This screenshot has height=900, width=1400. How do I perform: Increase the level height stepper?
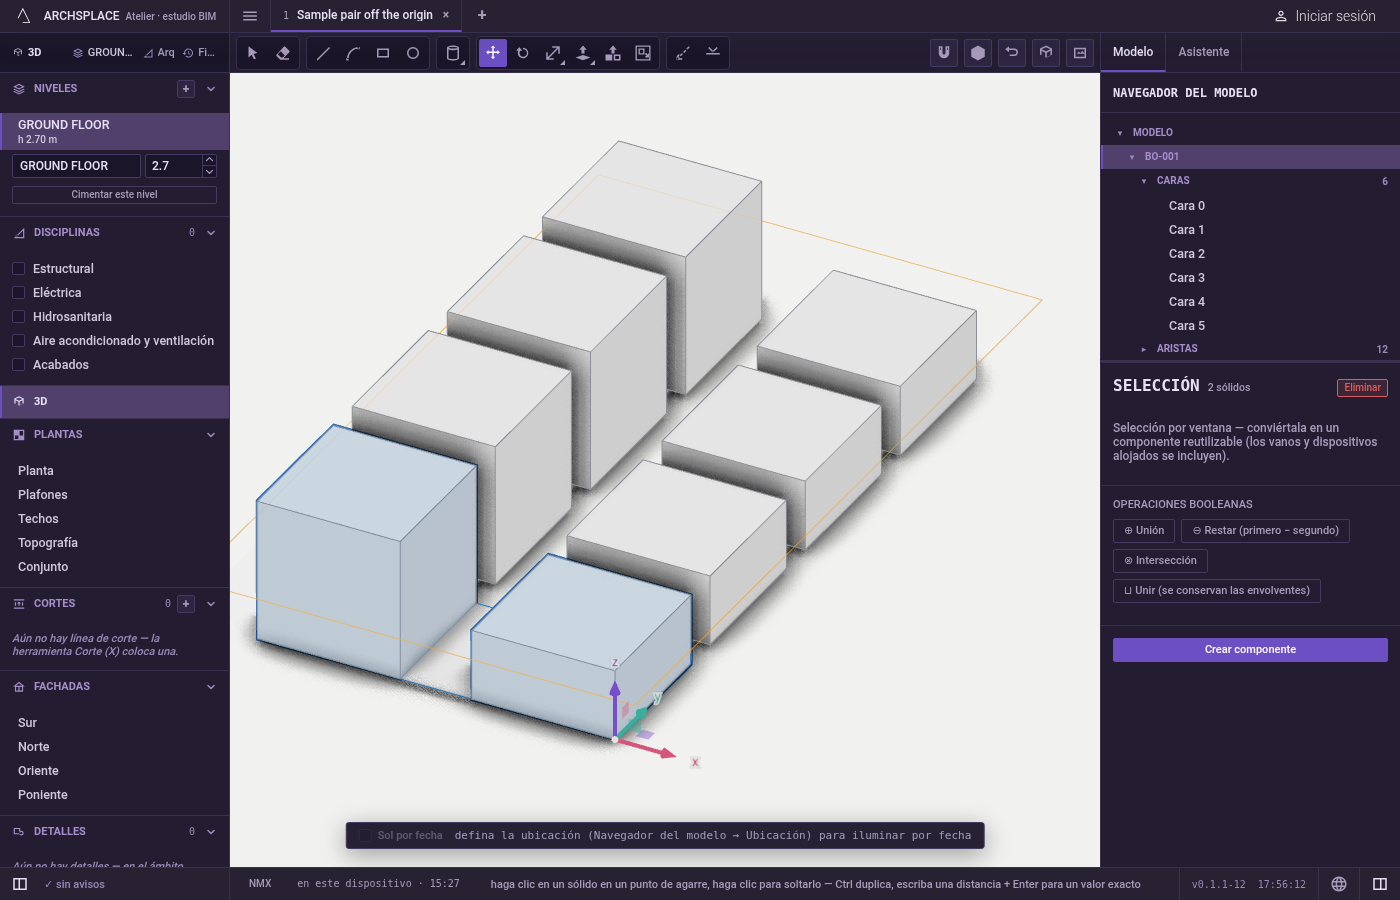(209, 160)
